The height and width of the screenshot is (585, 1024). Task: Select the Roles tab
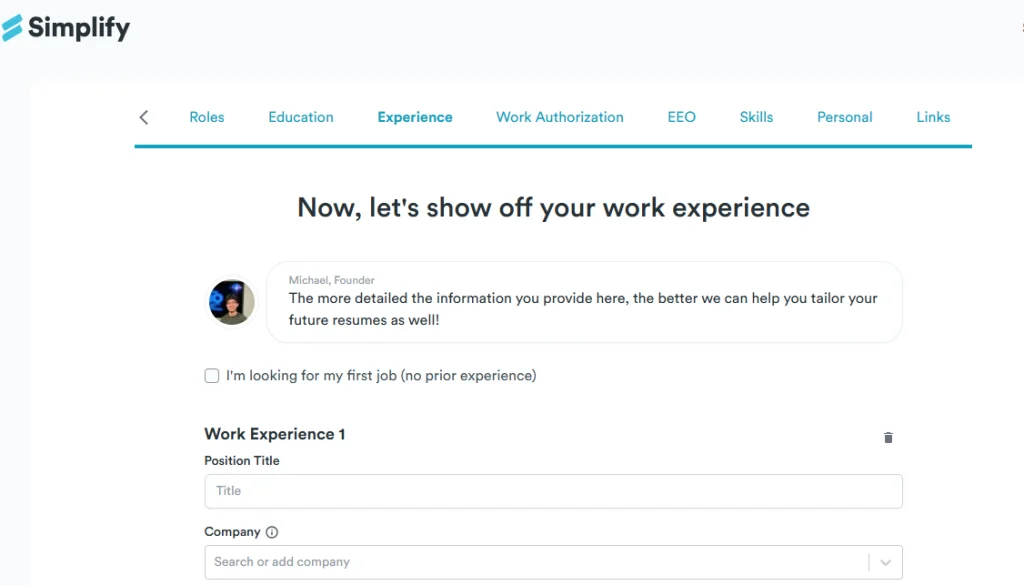click(207, 117)
